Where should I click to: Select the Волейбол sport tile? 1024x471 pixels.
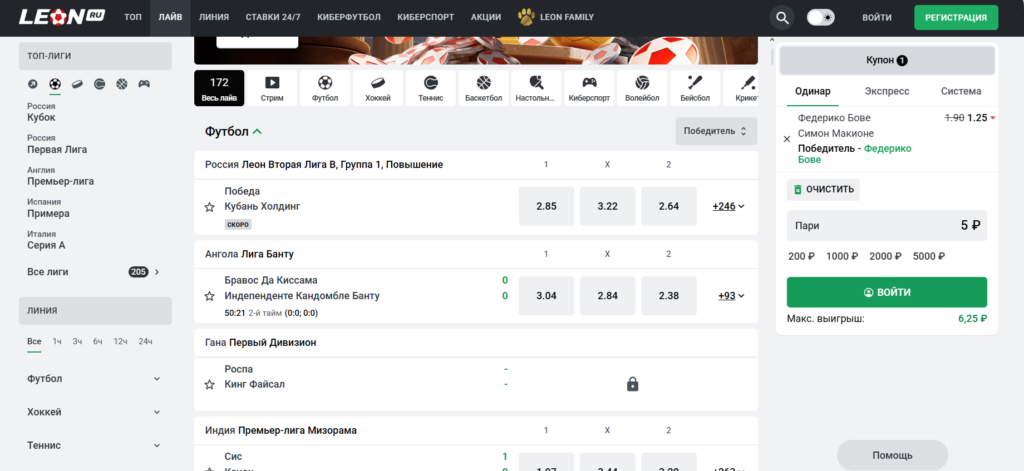[642, 88]
